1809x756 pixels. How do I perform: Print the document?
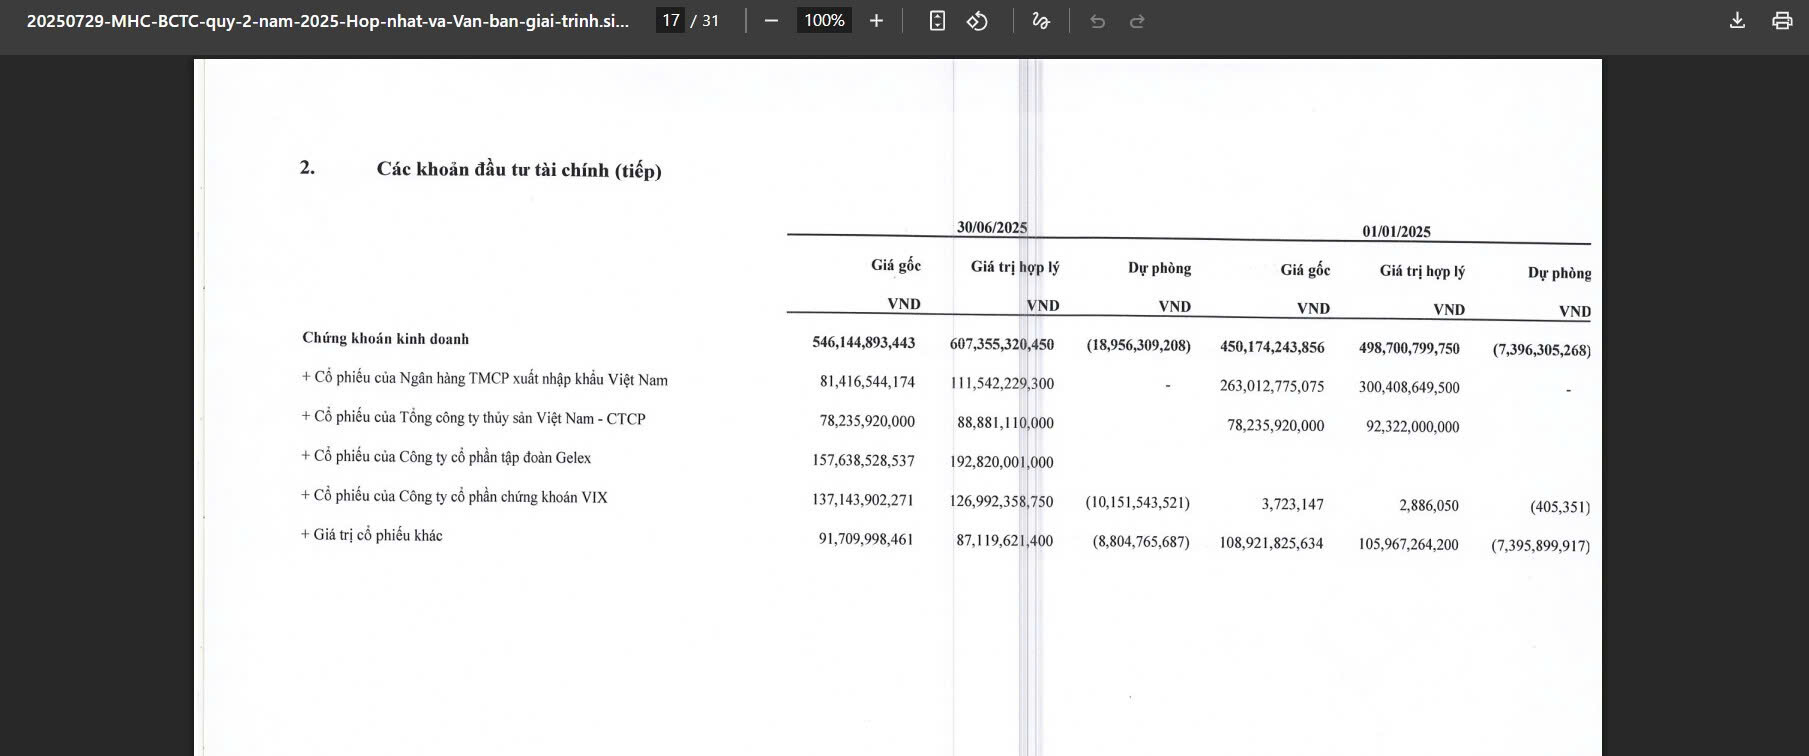(x=1782, y=21)
